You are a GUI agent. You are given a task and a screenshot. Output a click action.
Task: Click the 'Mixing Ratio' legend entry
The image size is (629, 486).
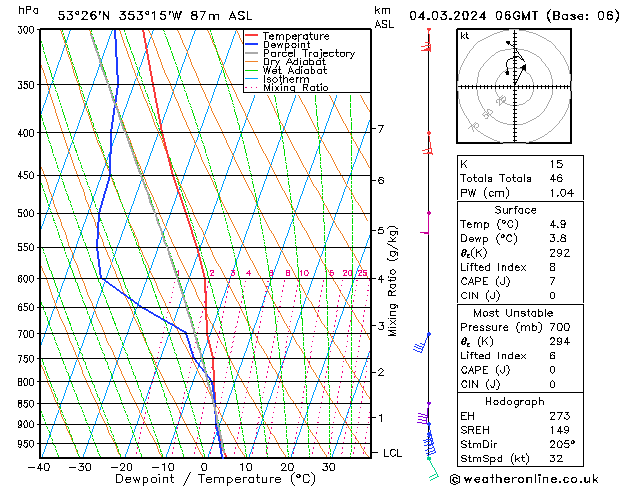pyautogui.click(x=296, y=87)
